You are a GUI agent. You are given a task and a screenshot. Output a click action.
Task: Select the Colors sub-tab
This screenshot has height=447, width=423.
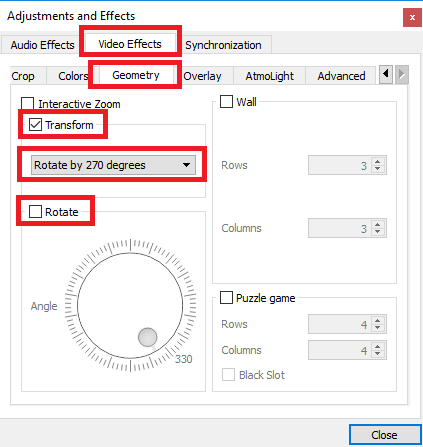pos(73,76)
